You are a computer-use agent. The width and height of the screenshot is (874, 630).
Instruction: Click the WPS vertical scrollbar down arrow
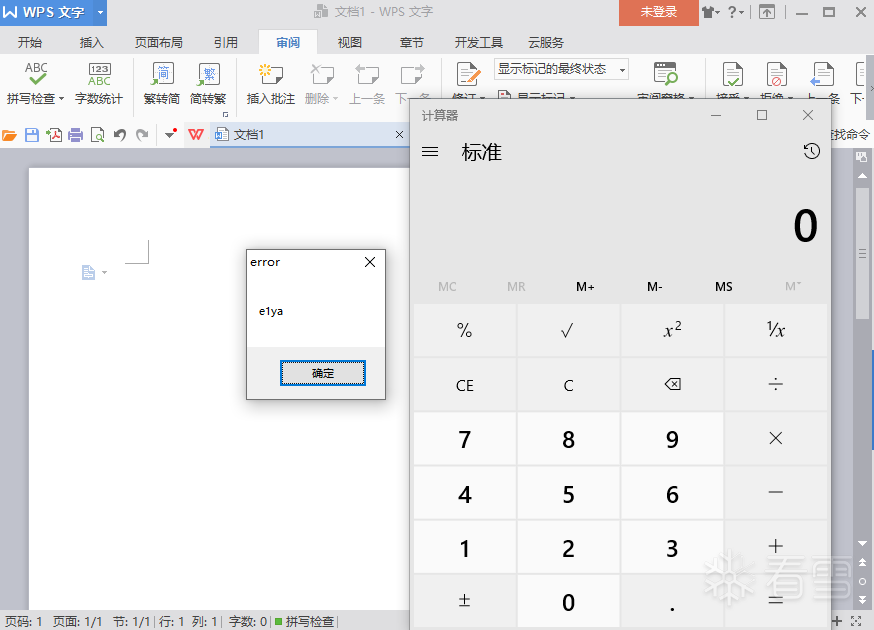(x=862, y=543)
